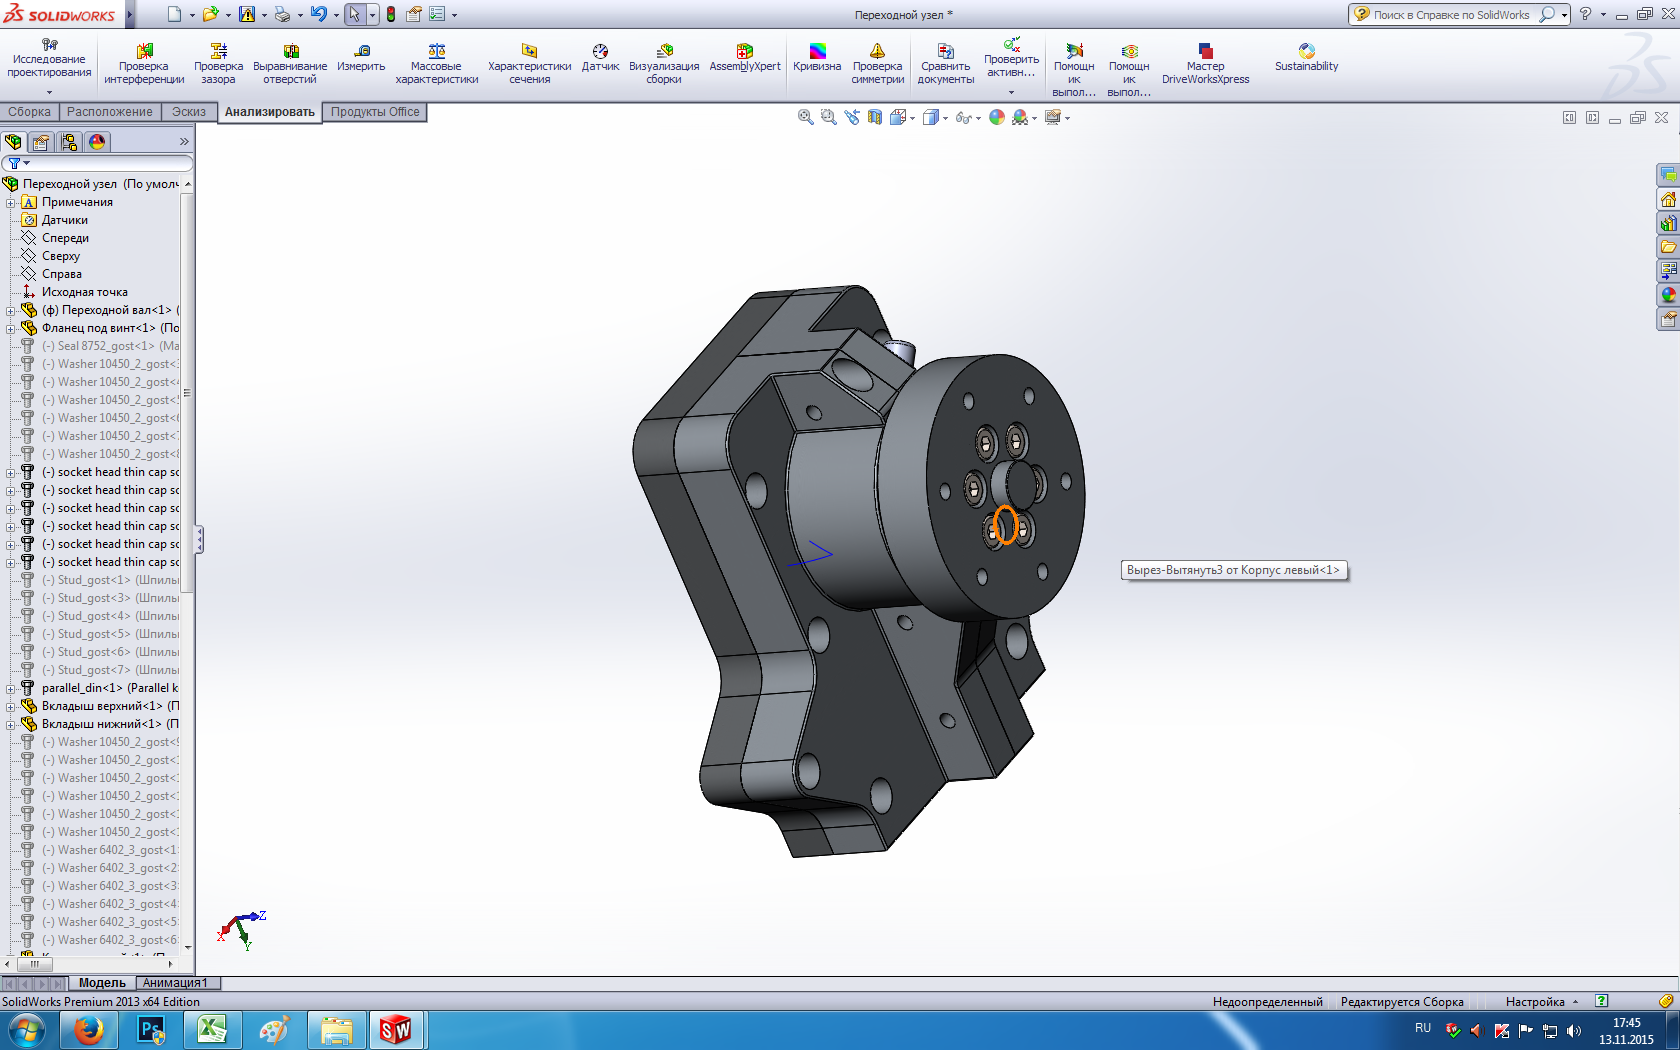Select Zoom to Area tool
1680x1050 pixels.
[x=828, y=117]
